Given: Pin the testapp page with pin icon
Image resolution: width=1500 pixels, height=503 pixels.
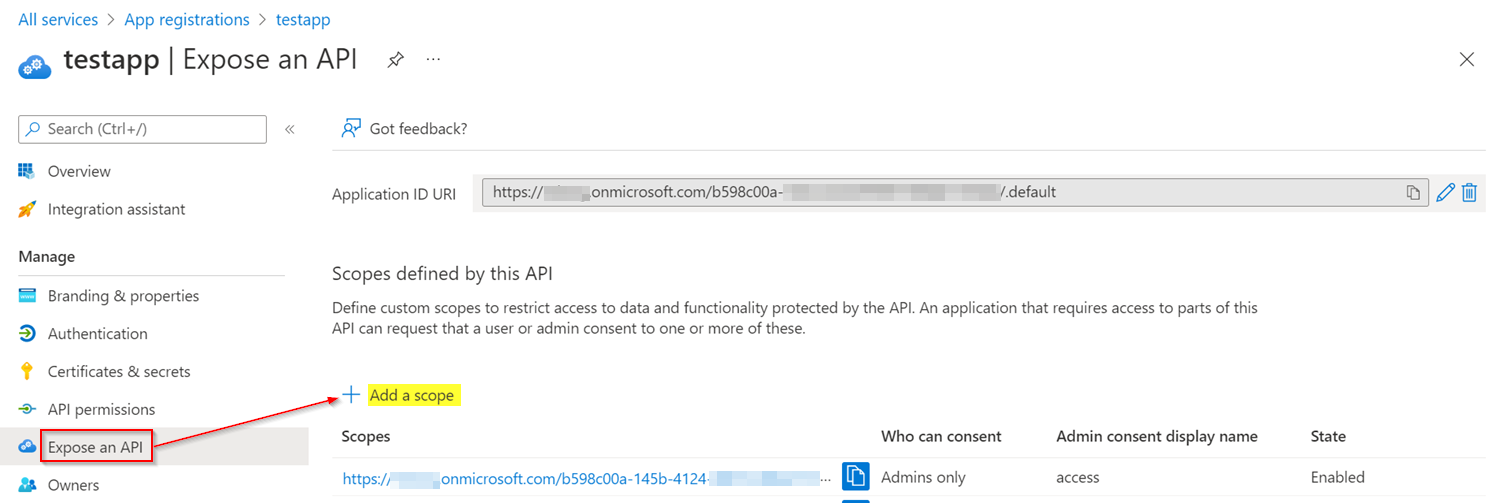Looking at the screenshot, I should [x=395, y=60].
